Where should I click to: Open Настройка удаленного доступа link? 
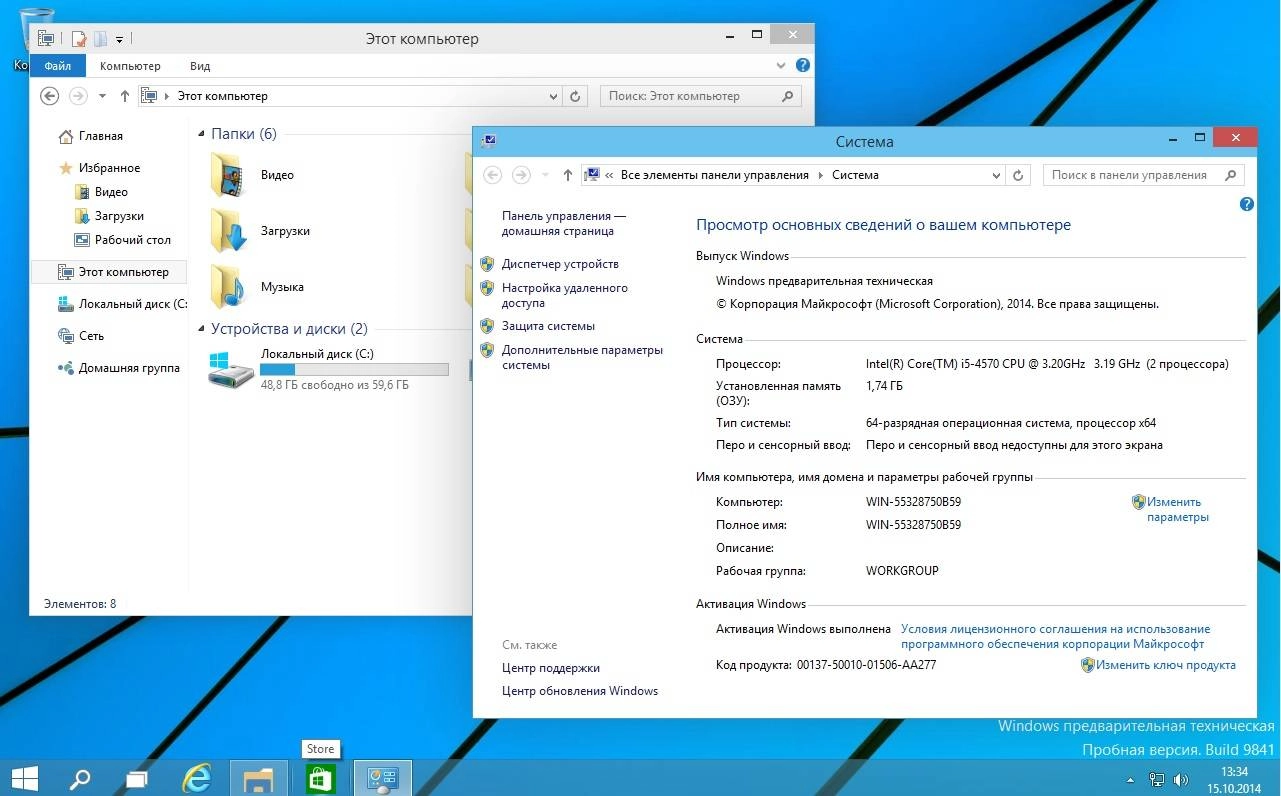(565, 295)
